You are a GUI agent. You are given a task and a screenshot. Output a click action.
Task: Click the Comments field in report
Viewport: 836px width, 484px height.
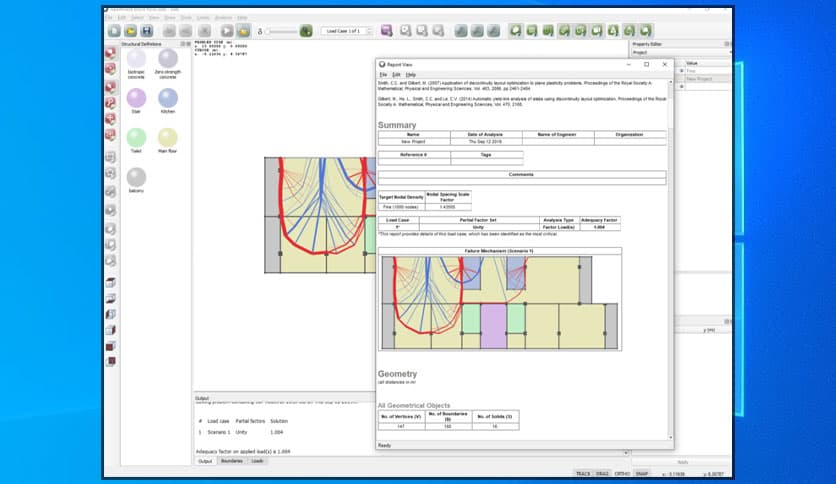tap(521, 181)
